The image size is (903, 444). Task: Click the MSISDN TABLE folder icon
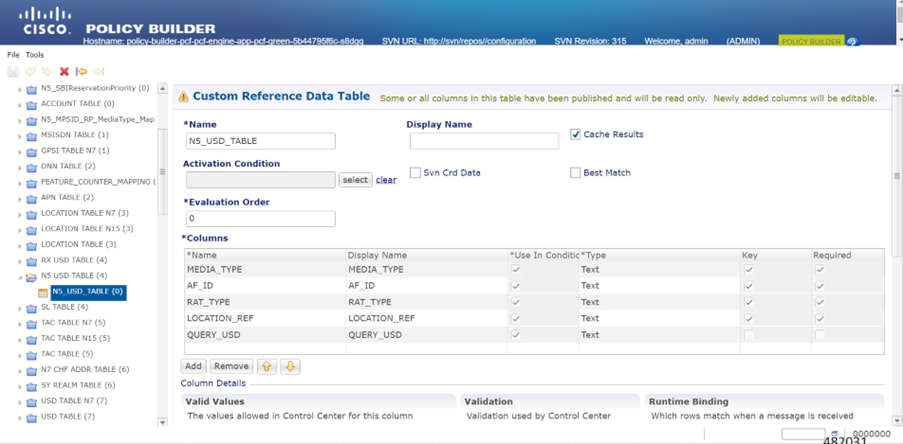click(x=32, y=136)
